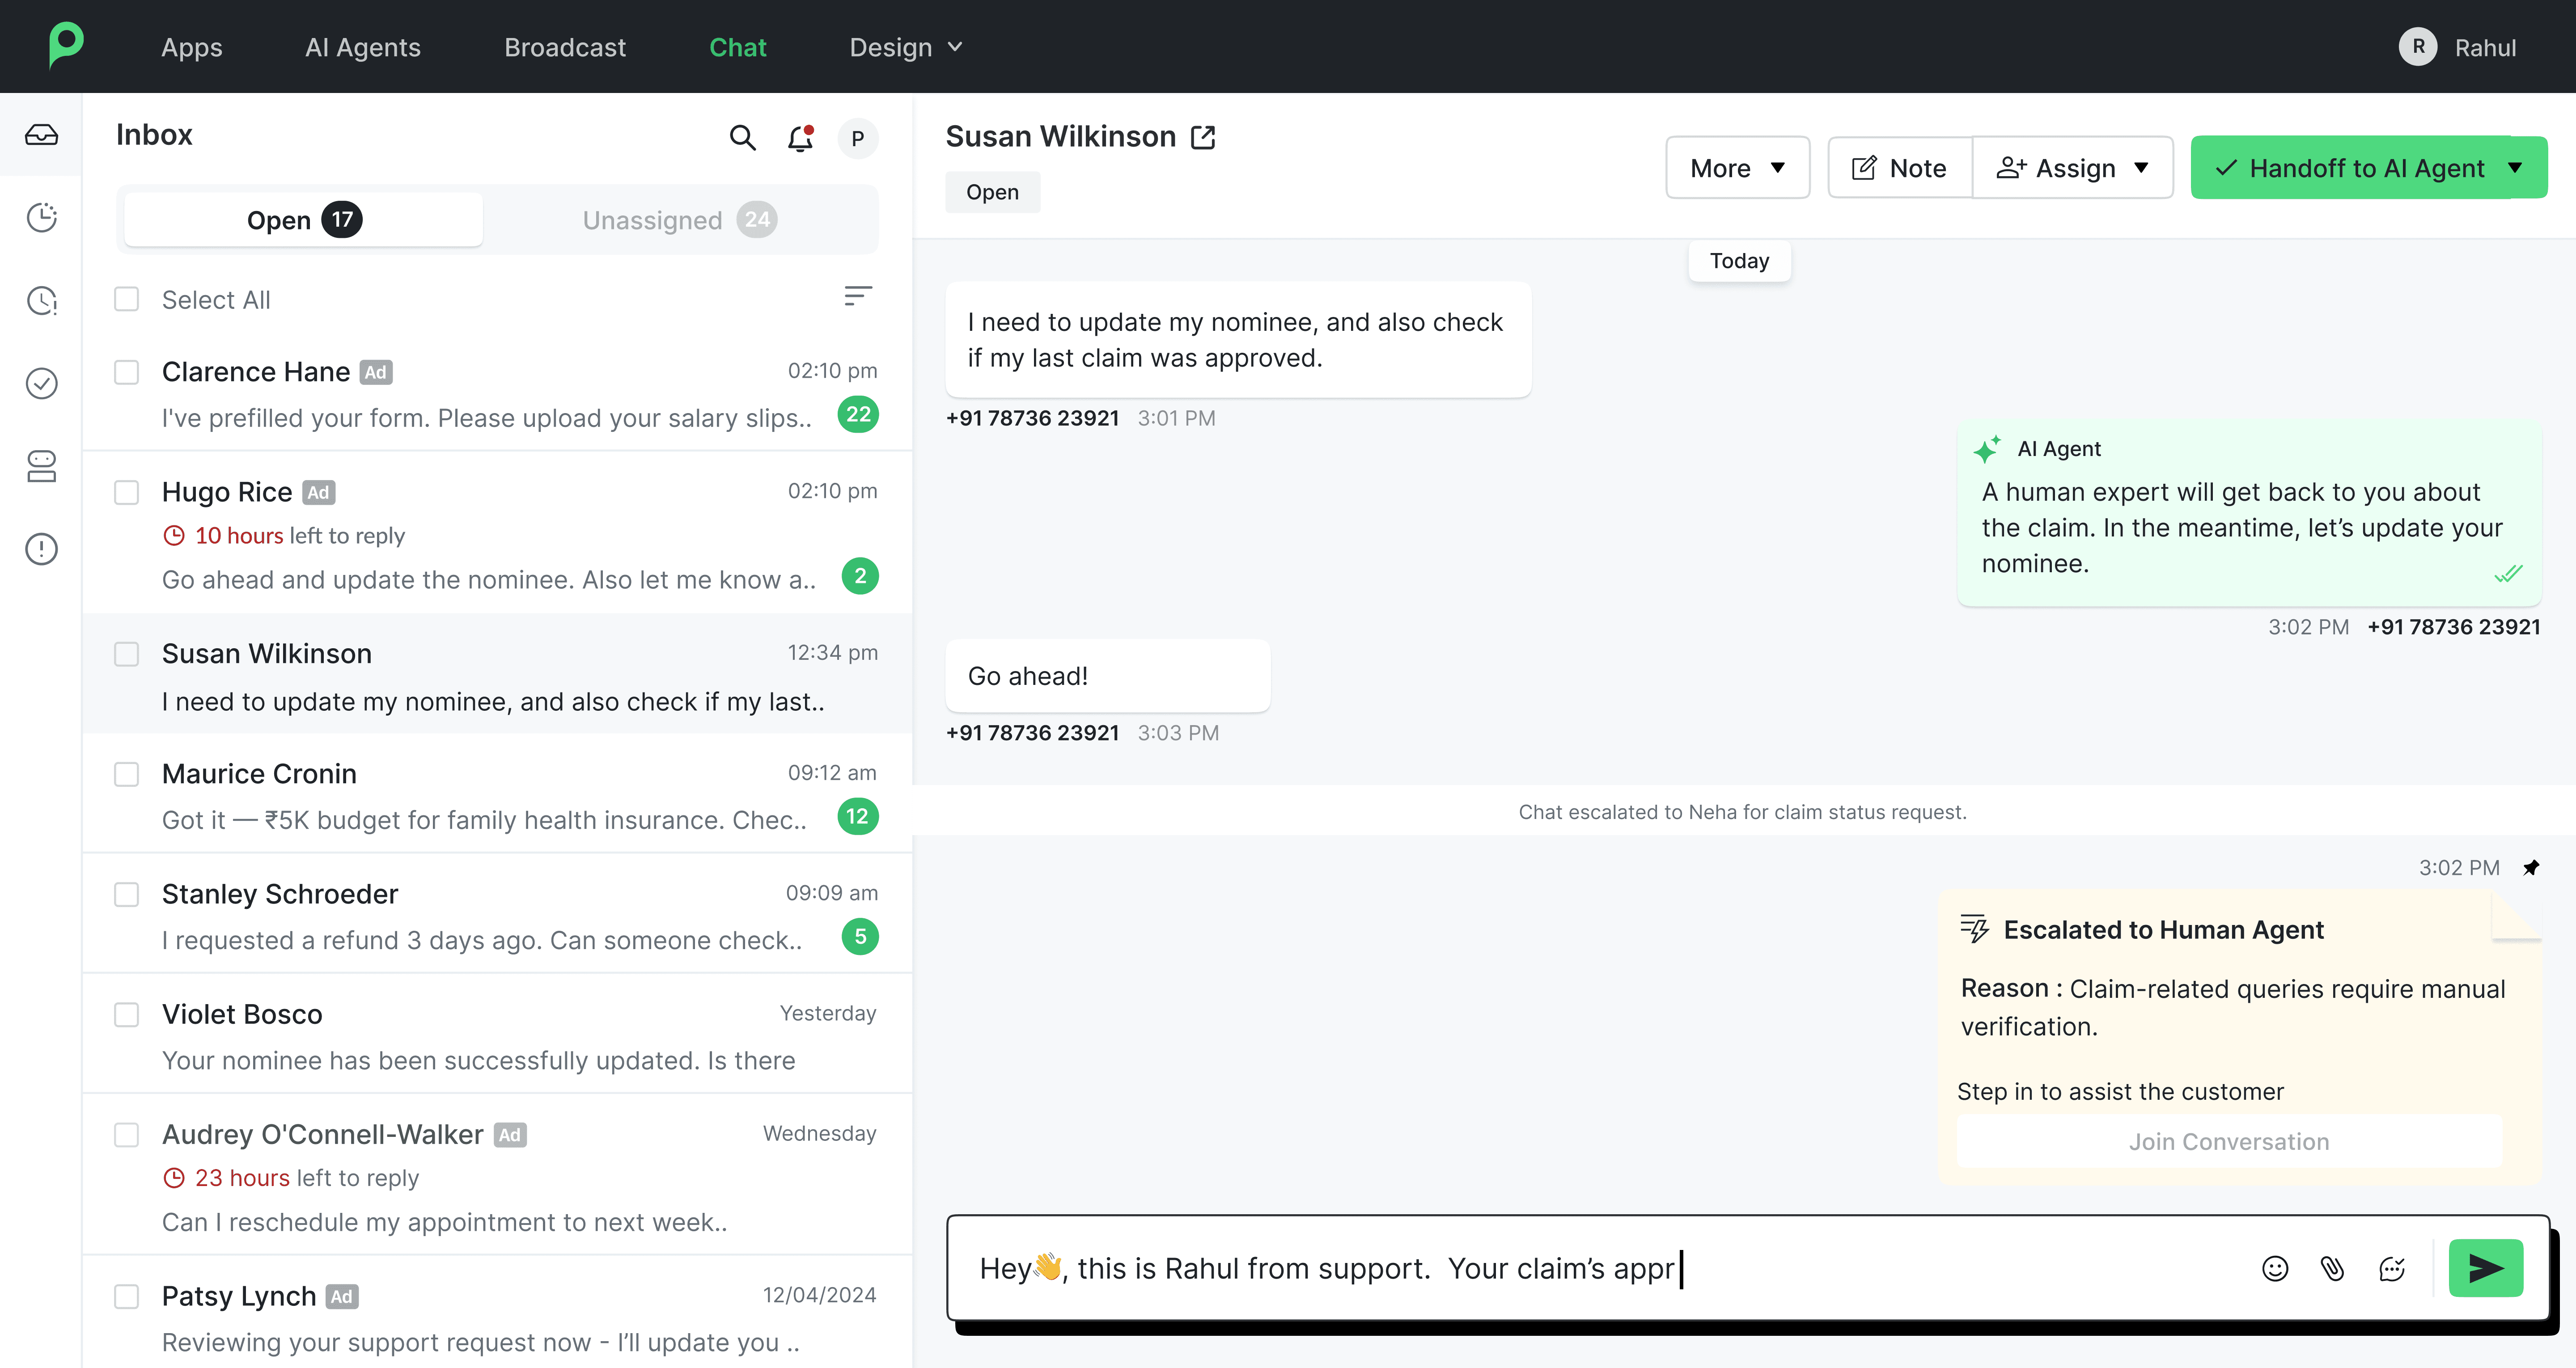Viewport: 2576px width, 1368px height.
Task: Click the attachment paperclip icon
Action: click(x=2332, y=1269)
